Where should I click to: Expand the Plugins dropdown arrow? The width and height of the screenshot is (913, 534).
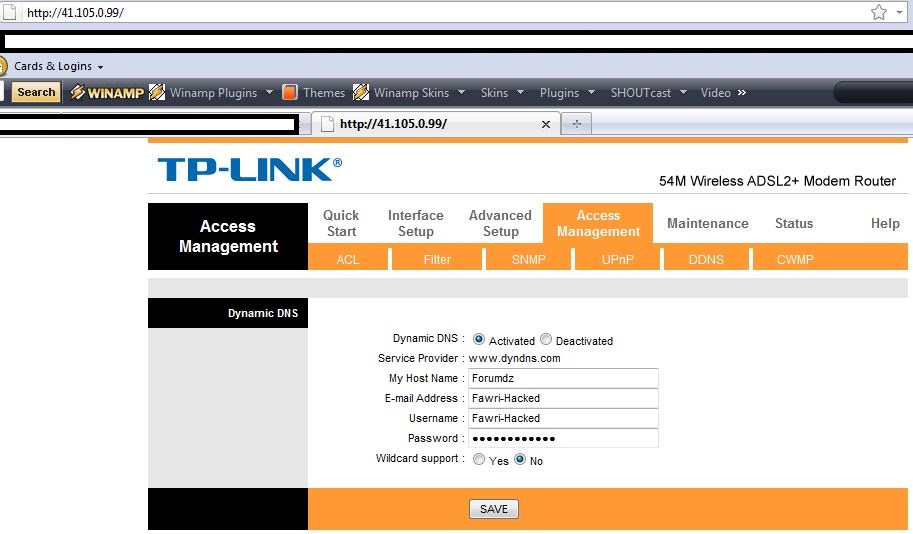coord(592,92)
